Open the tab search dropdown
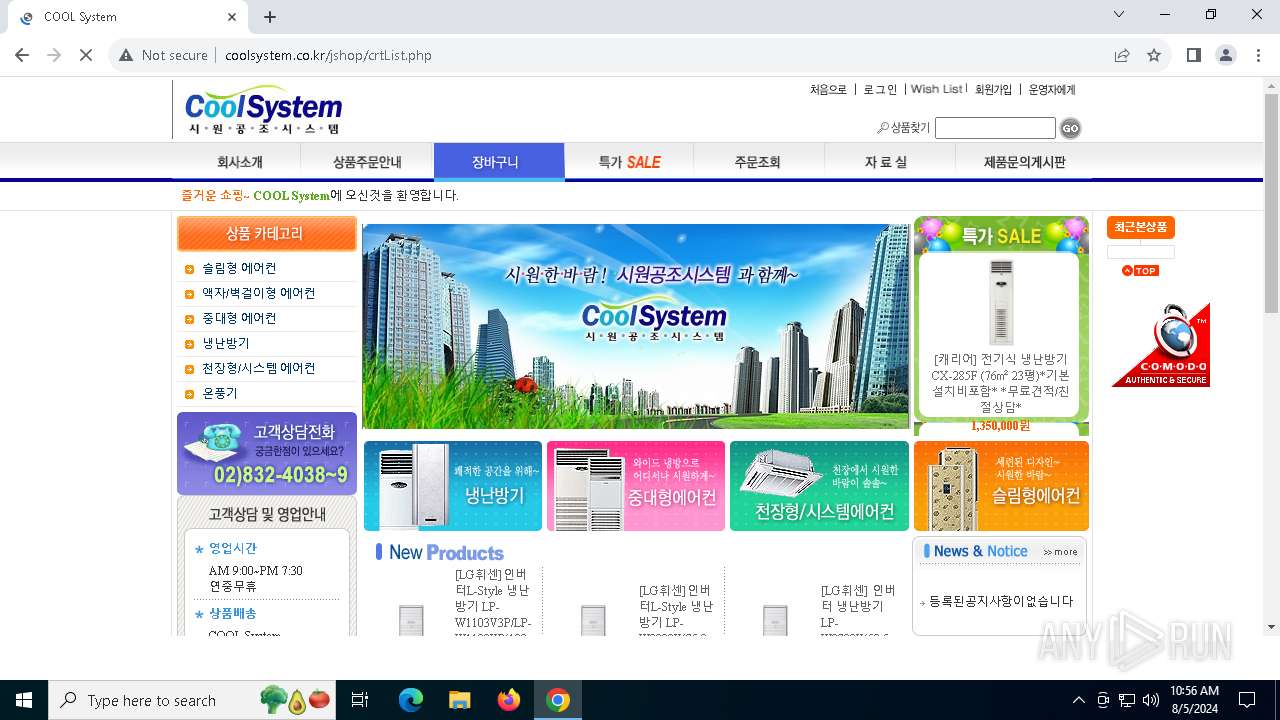 tap(1119, 15)
